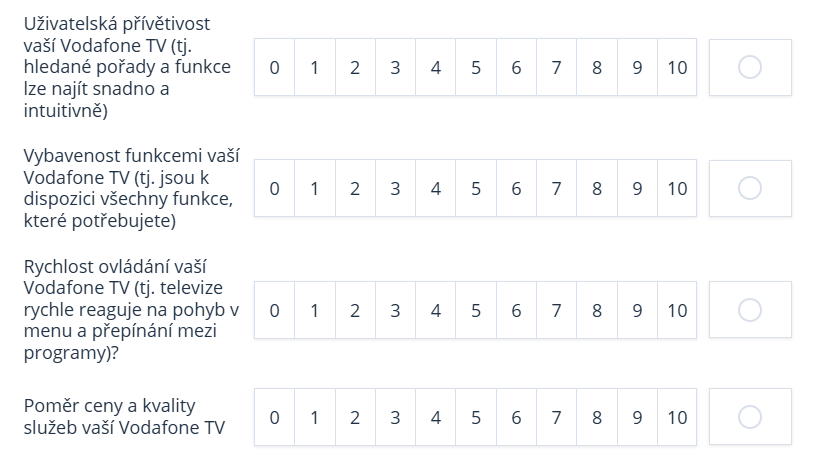Choose 10 for Uživatelská přívětivost row
The height and width of the screenshot is (461, 818).
click(x=677, y=67)
